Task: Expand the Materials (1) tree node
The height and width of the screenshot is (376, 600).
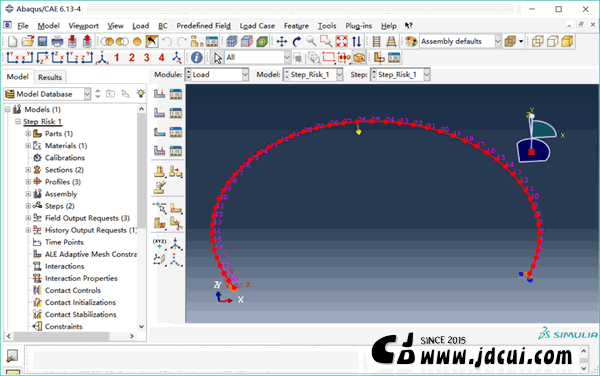Action: point(28,146)
